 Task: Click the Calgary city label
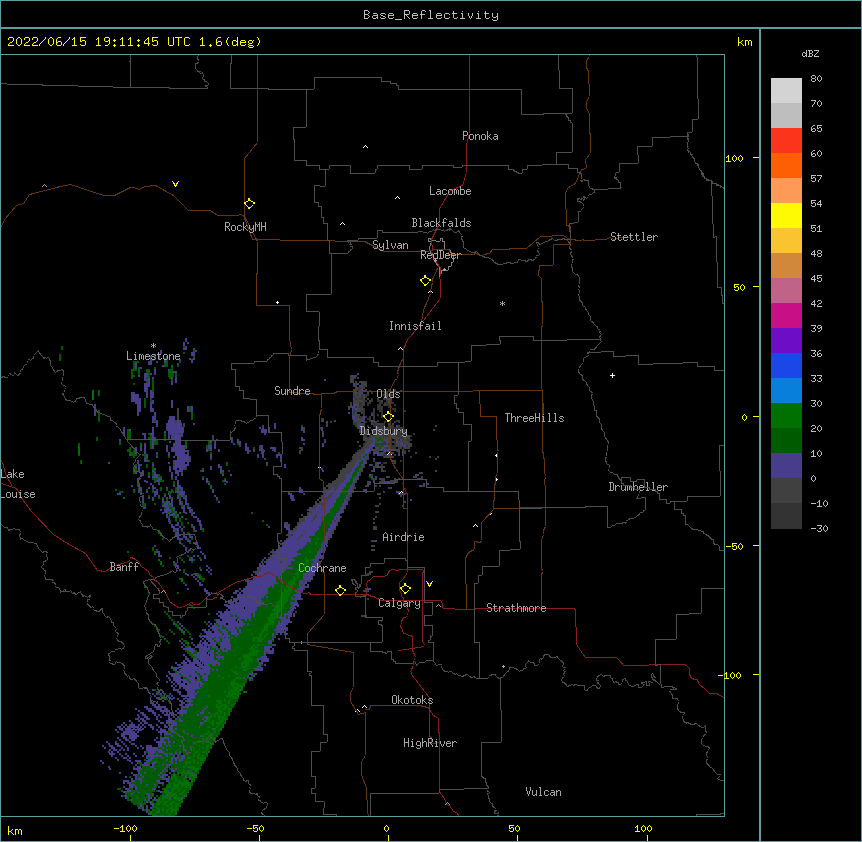click(399, 603)
